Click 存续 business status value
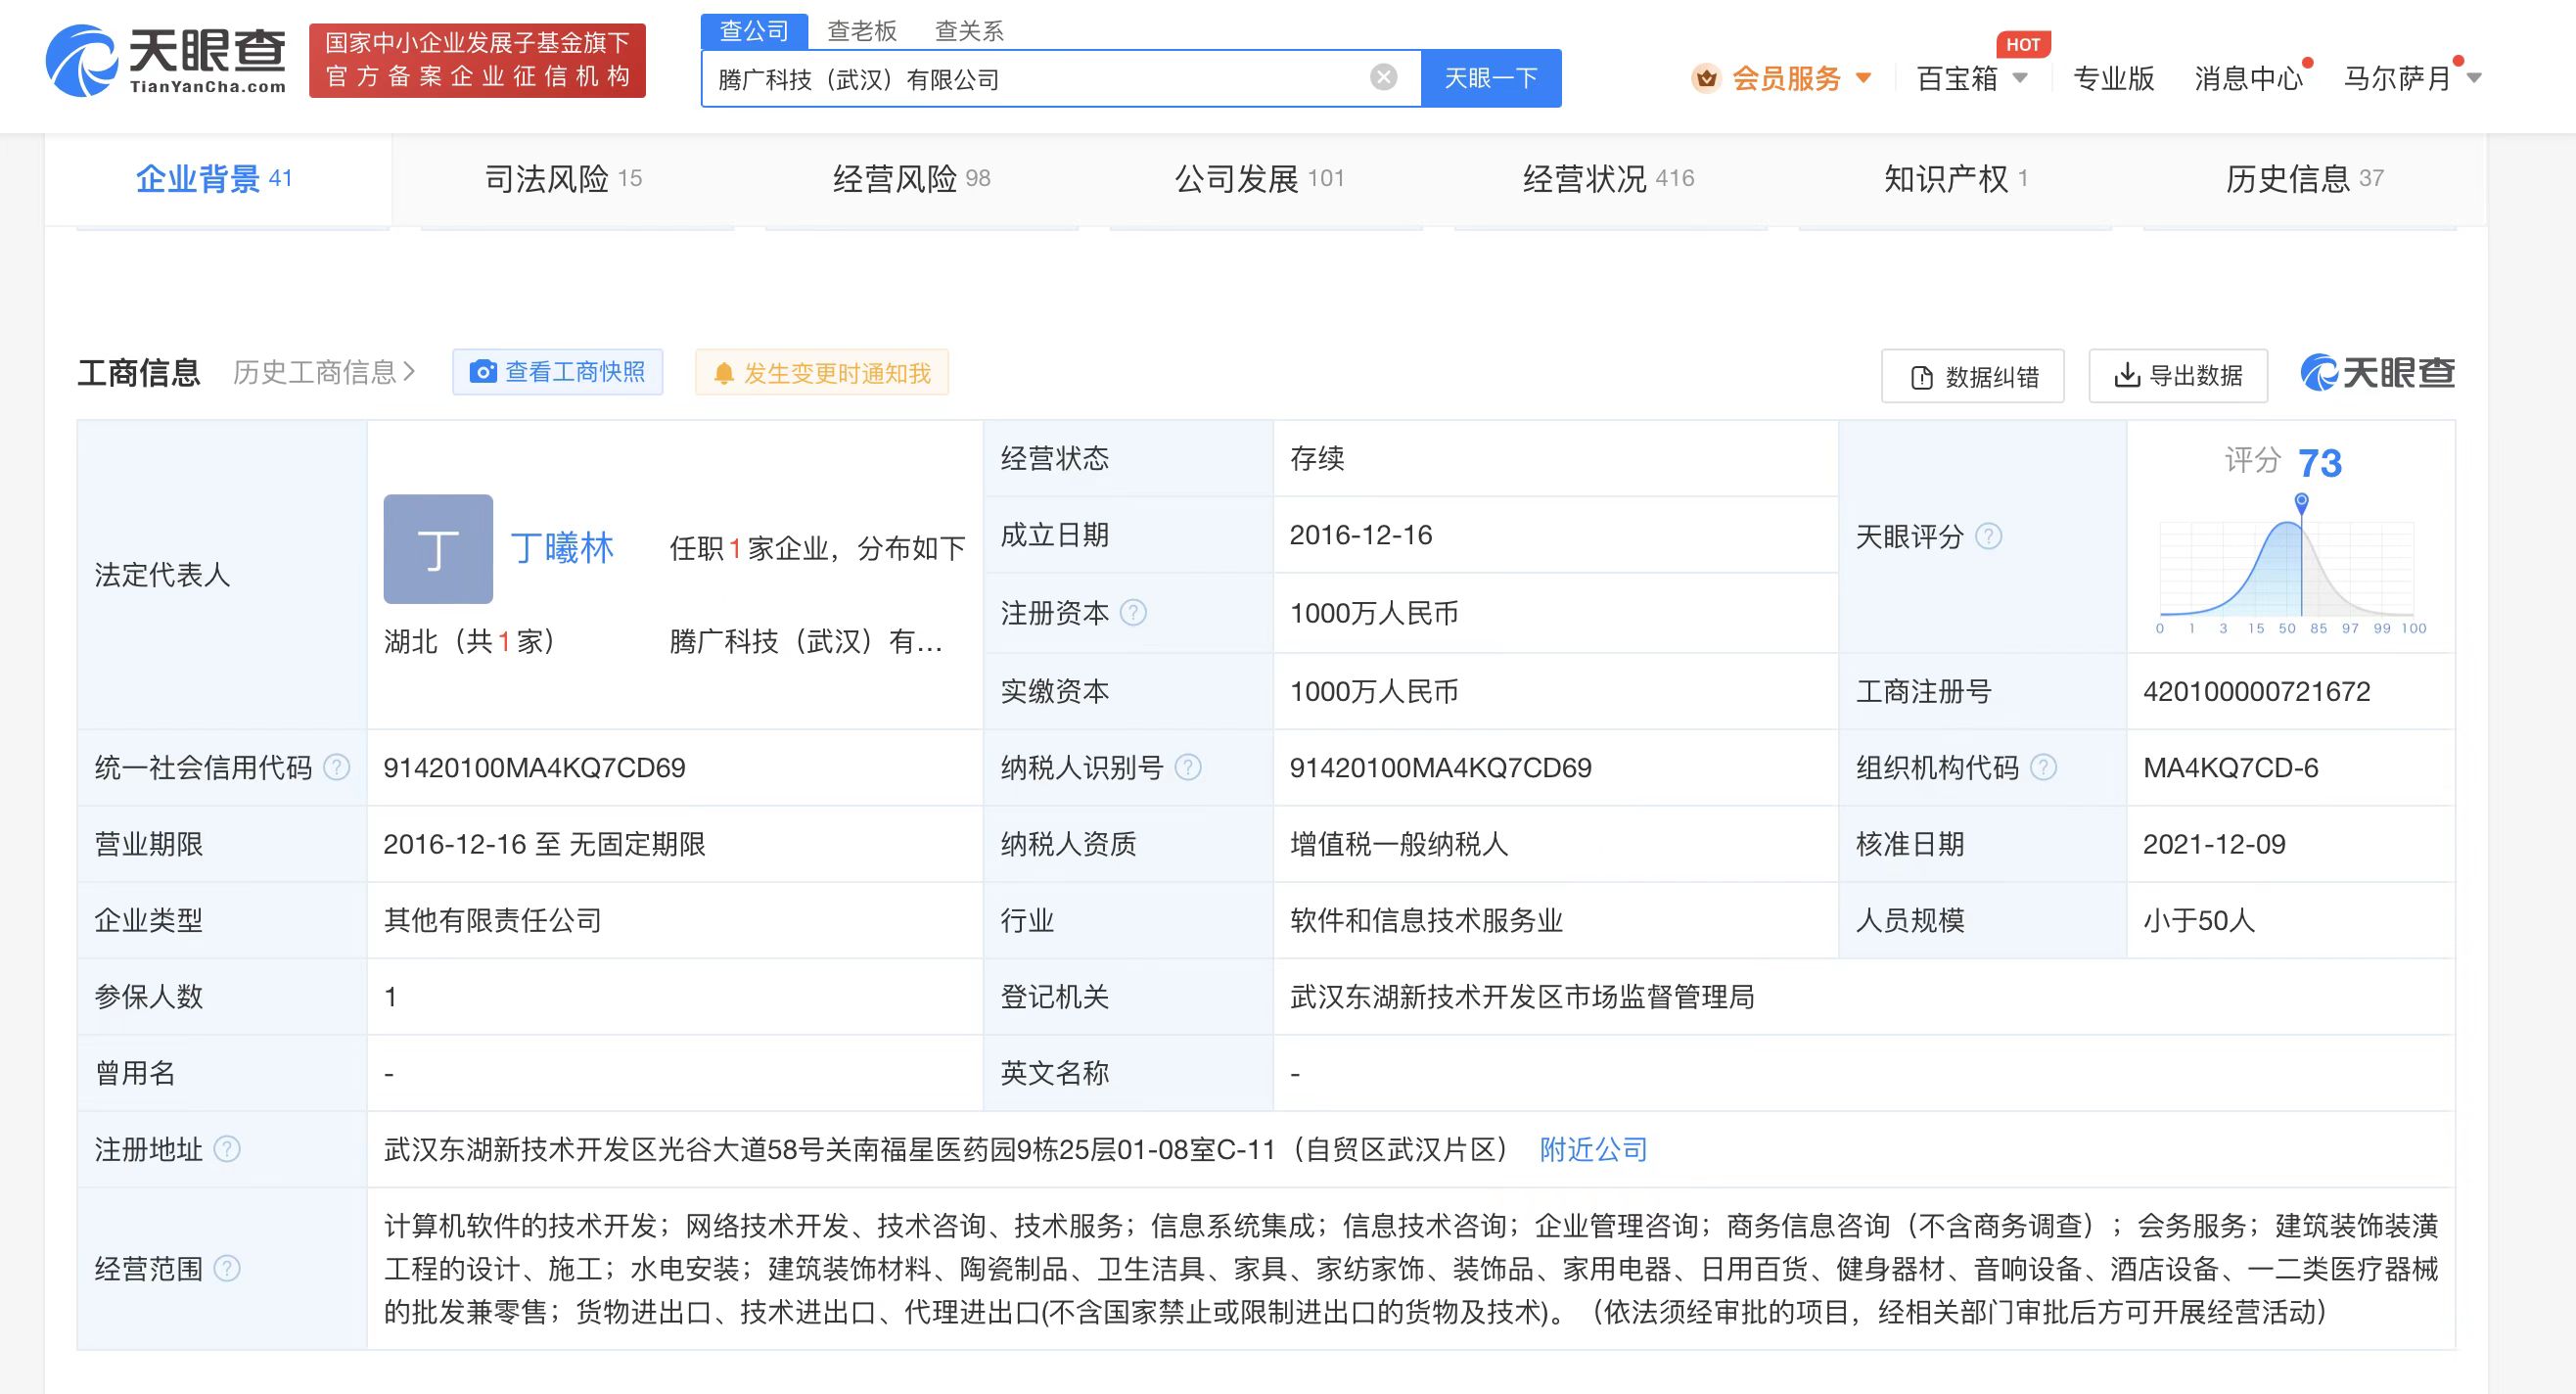Screen dimensions: 2576x1394 pos(1317,458)
